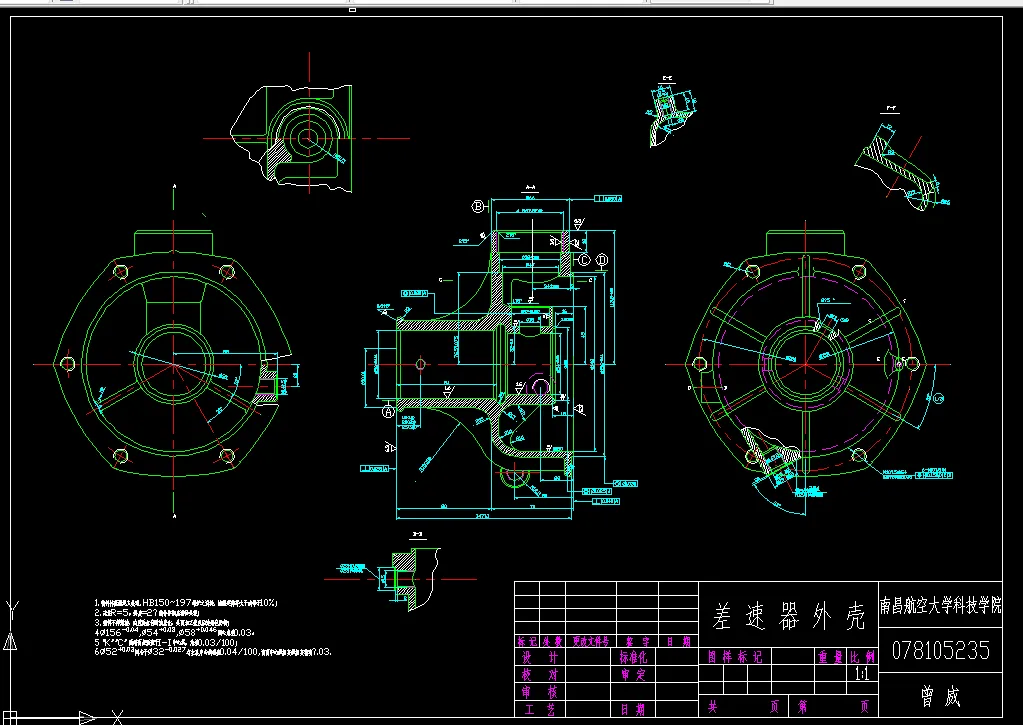
Task: Select note line 4 starting with 4ø156
Action: click(175, 632)
